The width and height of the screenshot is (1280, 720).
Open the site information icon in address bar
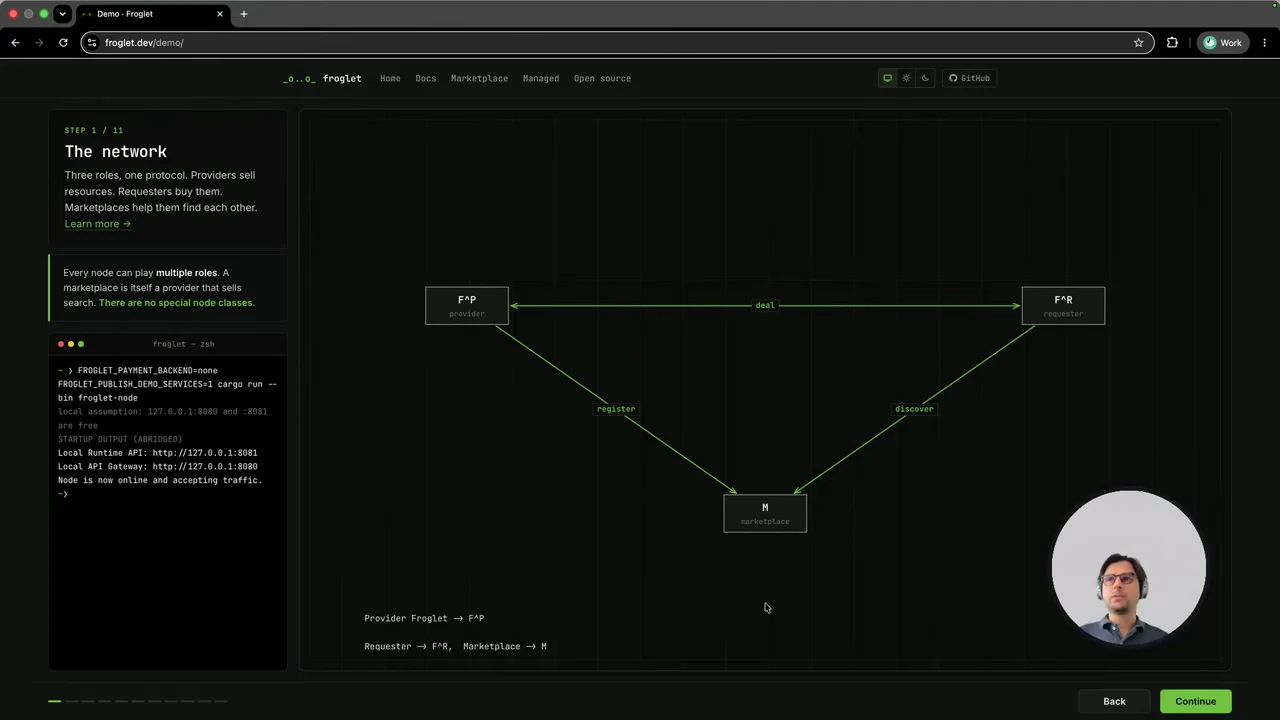point(92,43)
